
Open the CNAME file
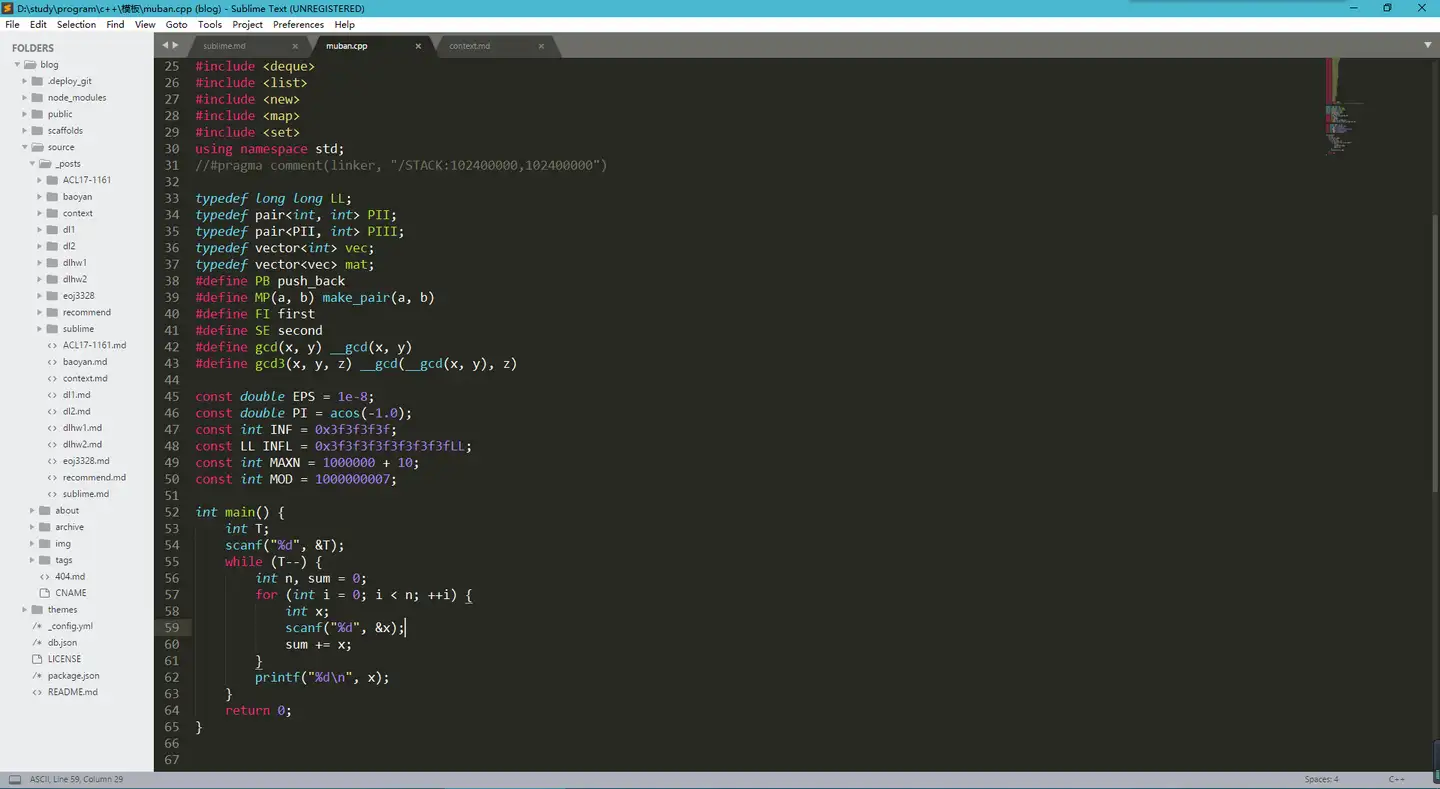point(71,593)
